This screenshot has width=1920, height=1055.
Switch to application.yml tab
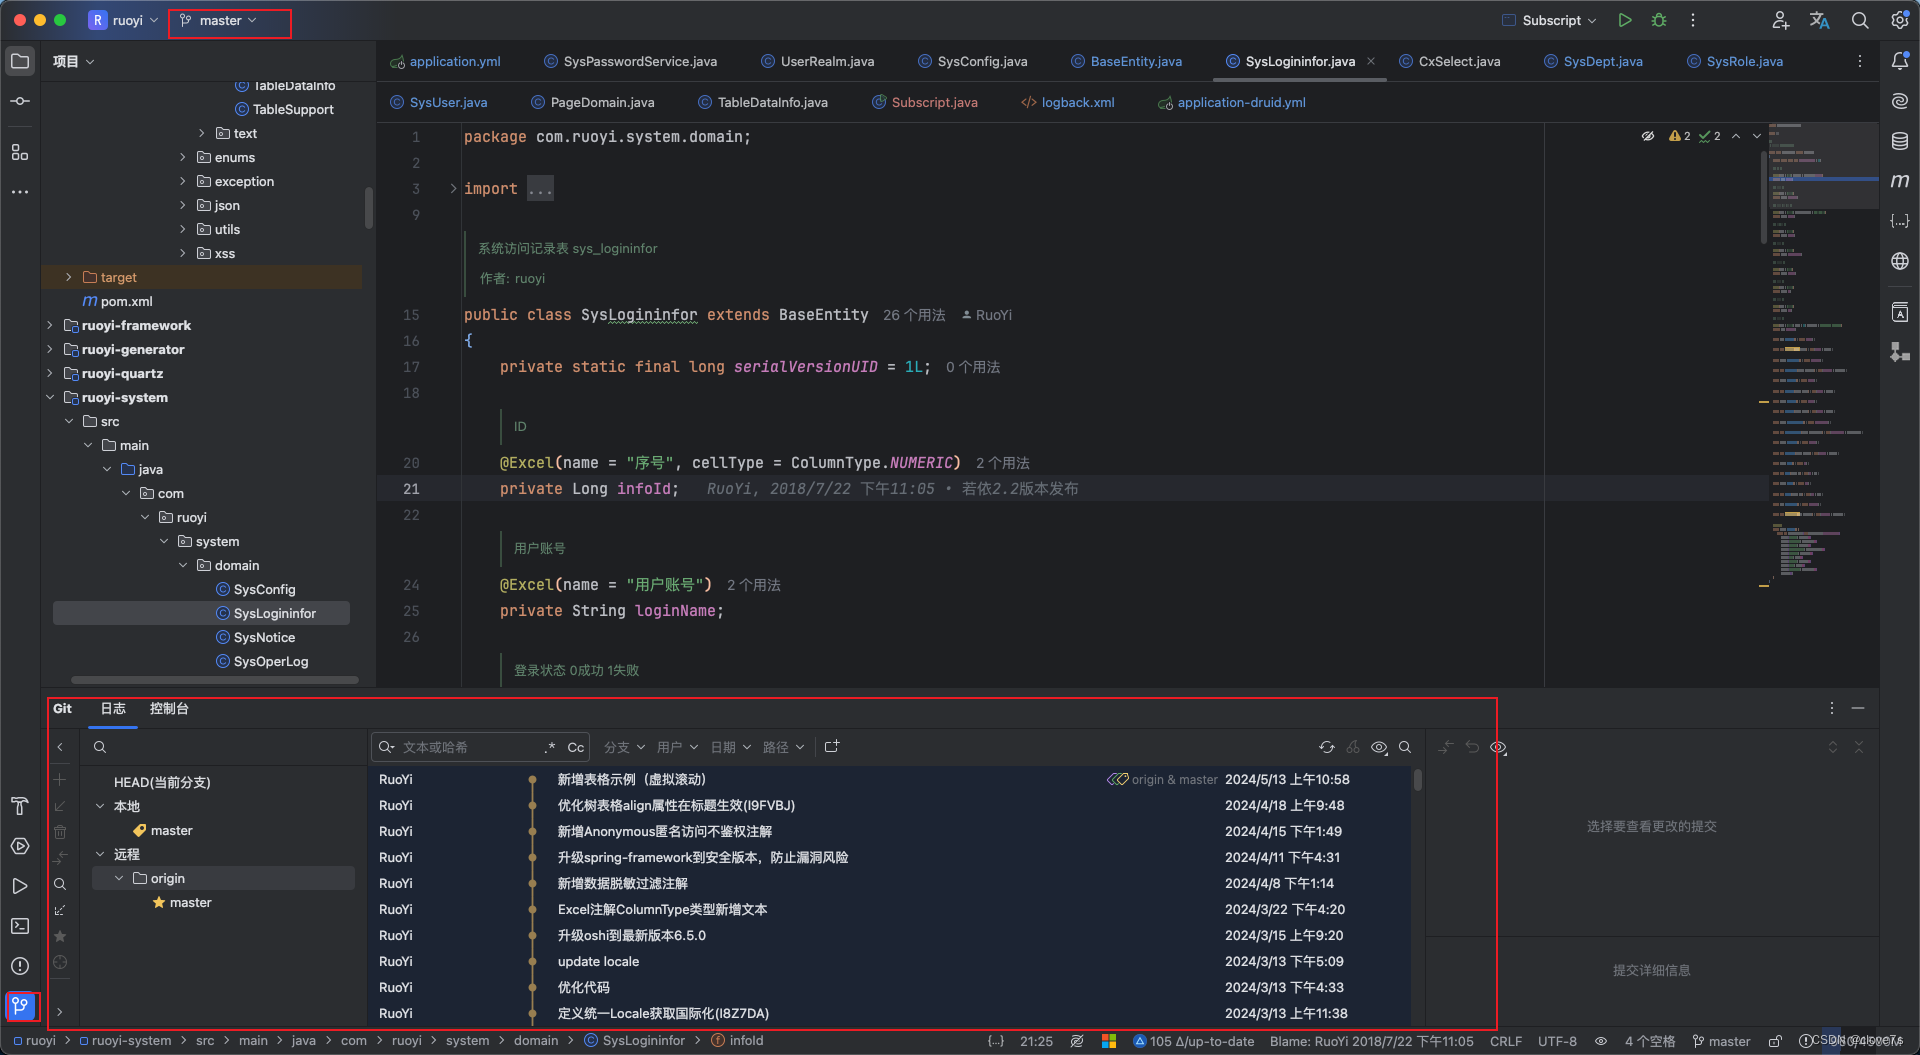click(x=445, y=61)
